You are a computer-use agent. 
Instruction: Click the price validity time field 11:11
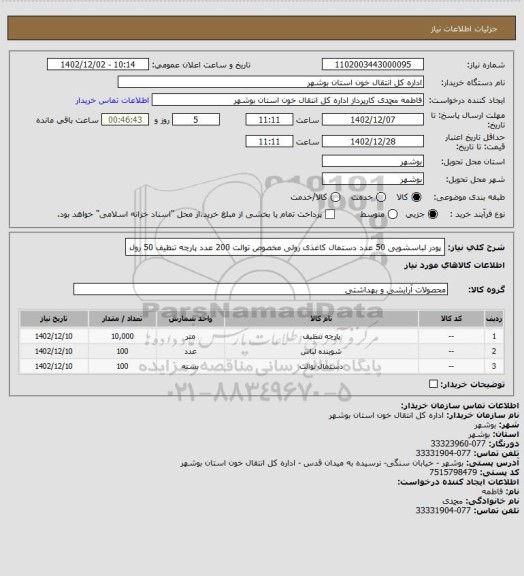(269, 141)
